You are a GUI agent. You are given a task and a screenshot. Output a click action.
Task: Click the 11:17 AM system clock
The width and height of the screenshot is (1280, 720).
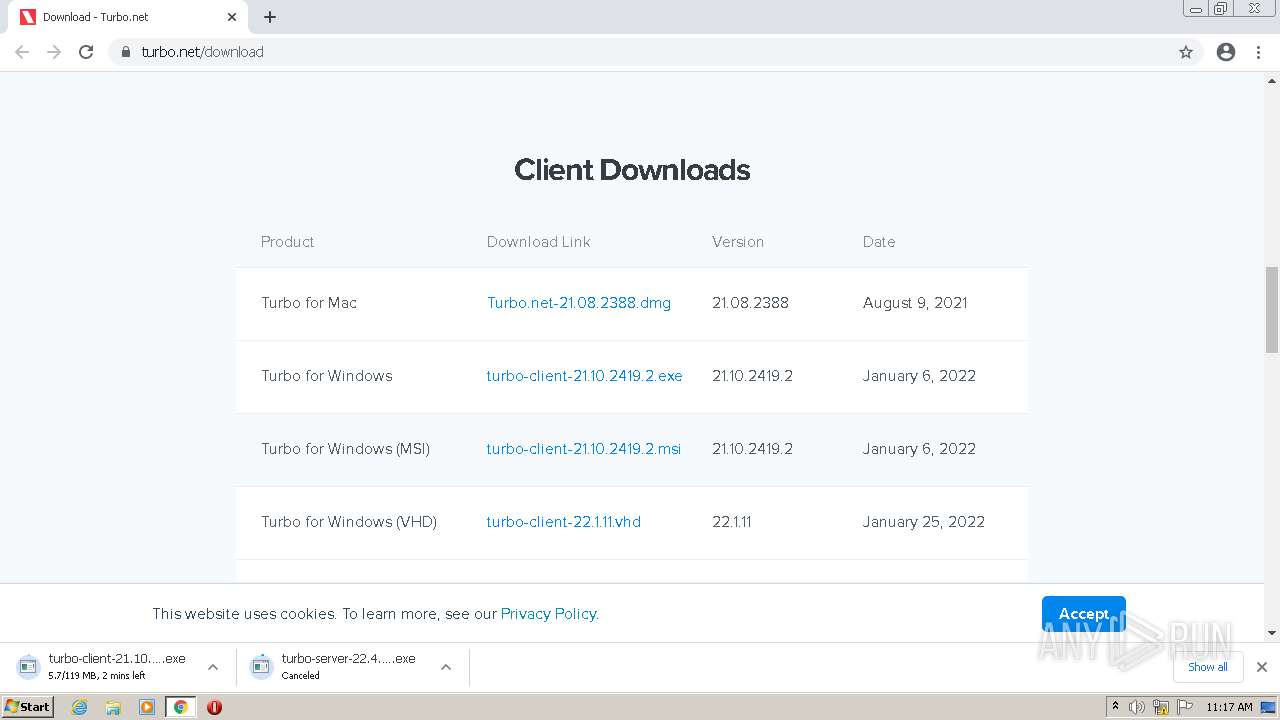pos(1229,707)
